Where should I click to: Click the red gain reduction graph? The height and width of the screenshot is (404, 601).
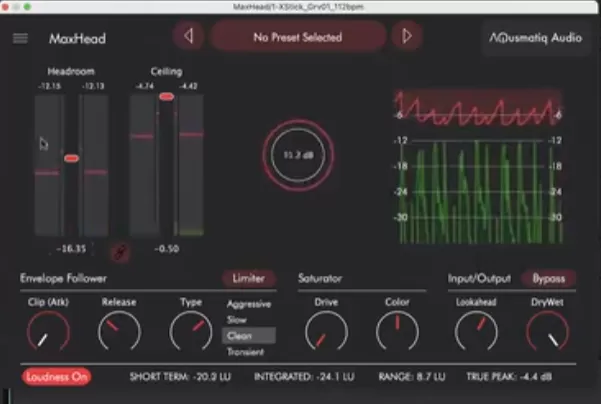[x=478, y=109]
